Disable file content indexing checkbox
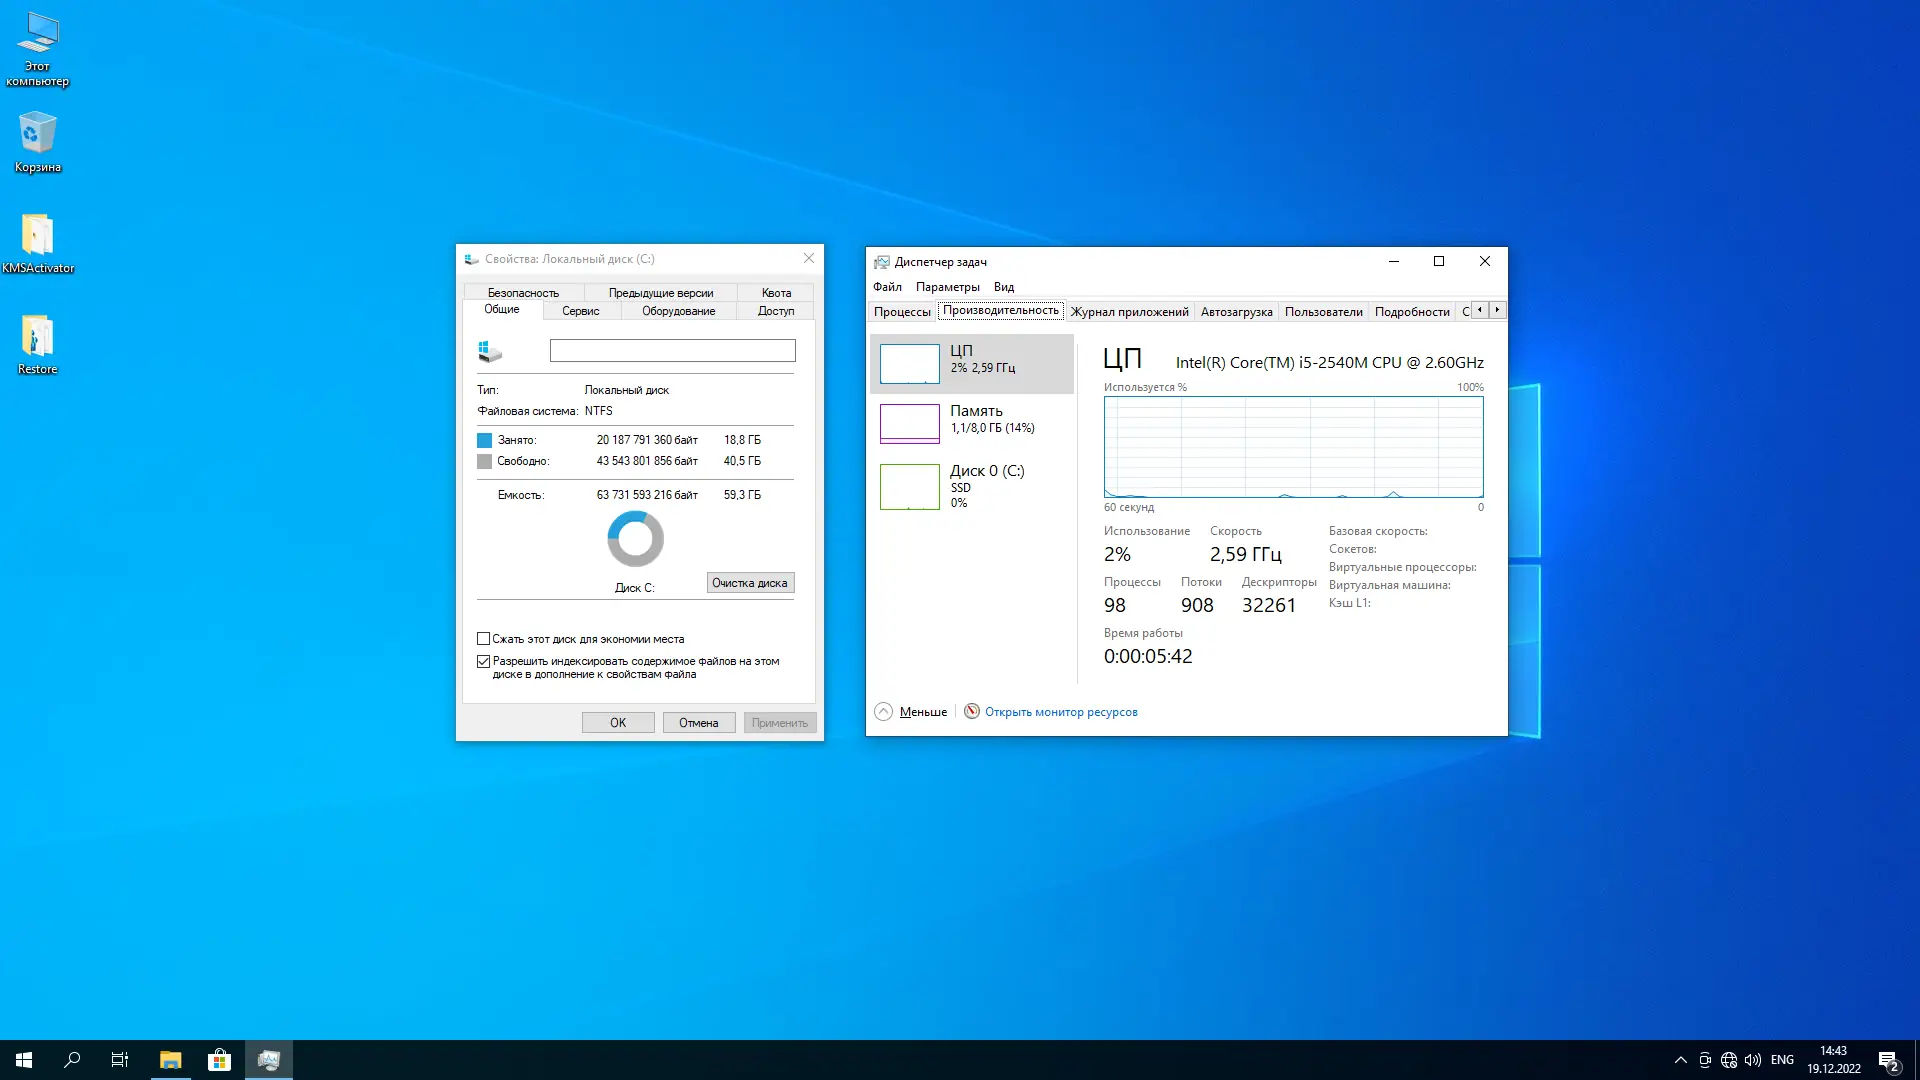1920x1080 pixels. coord(484,661)
